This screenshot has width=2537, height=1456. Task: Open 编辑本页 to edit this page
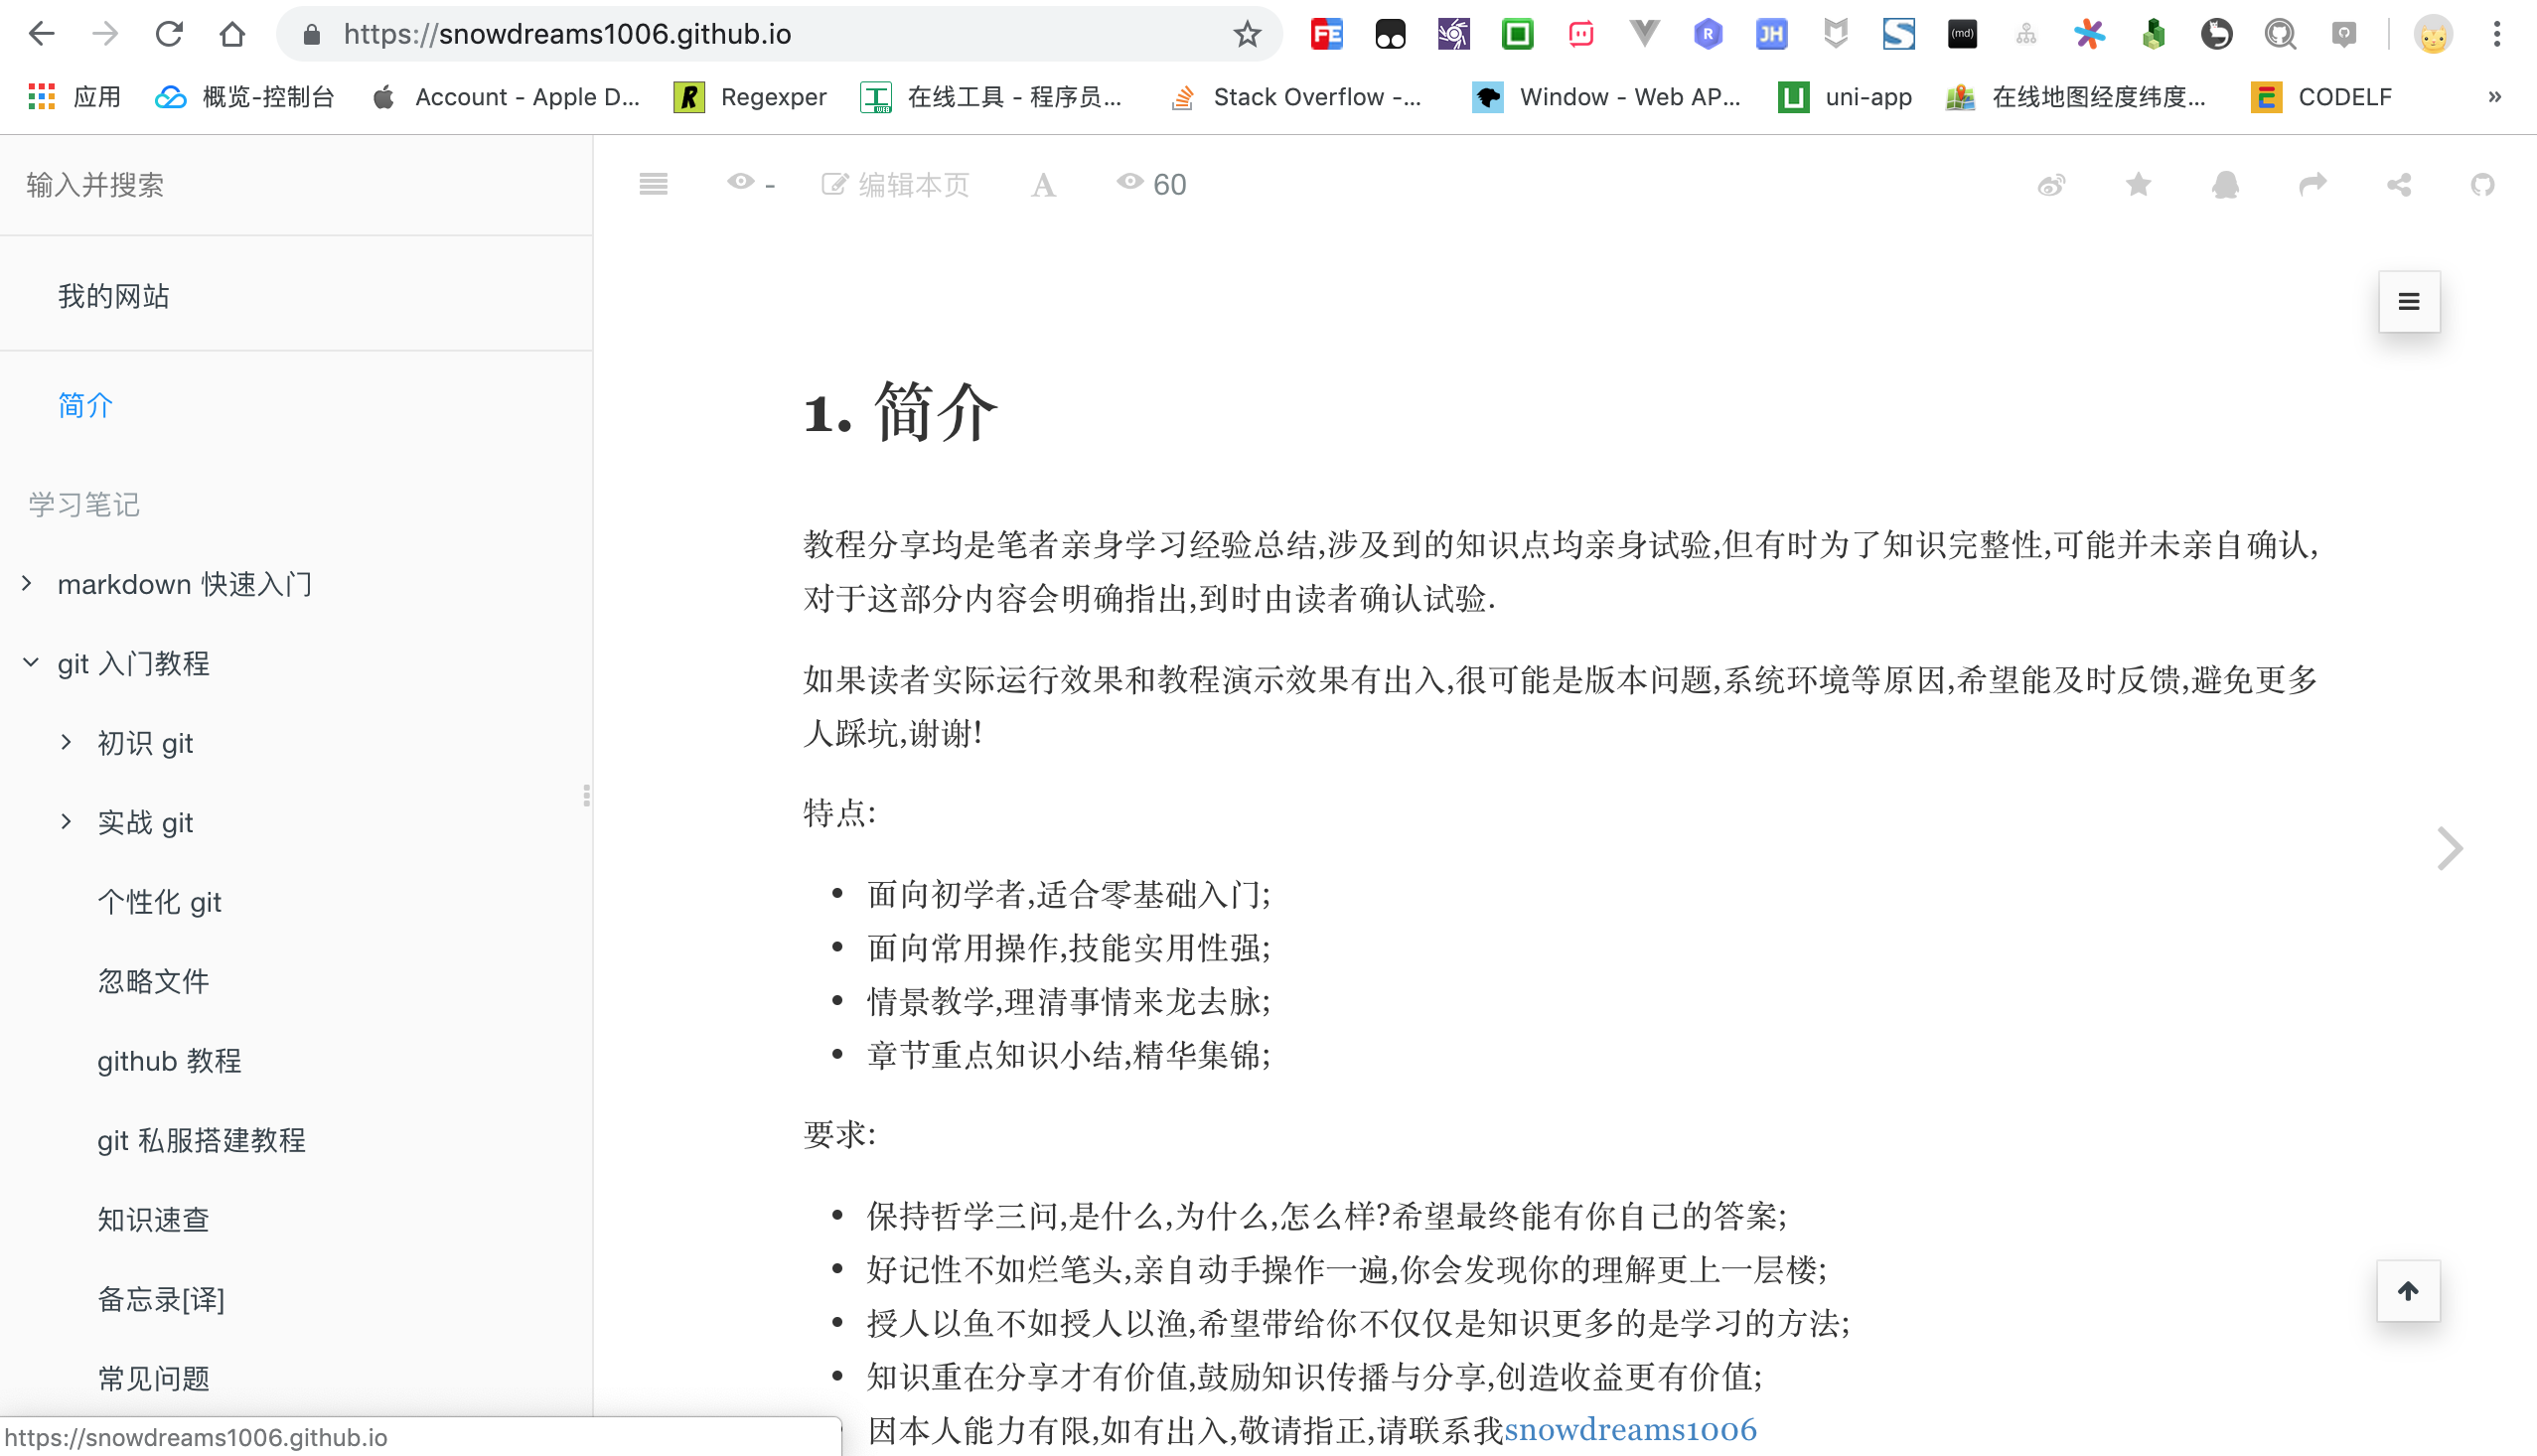pyautogui.click(x=895, y=184)
